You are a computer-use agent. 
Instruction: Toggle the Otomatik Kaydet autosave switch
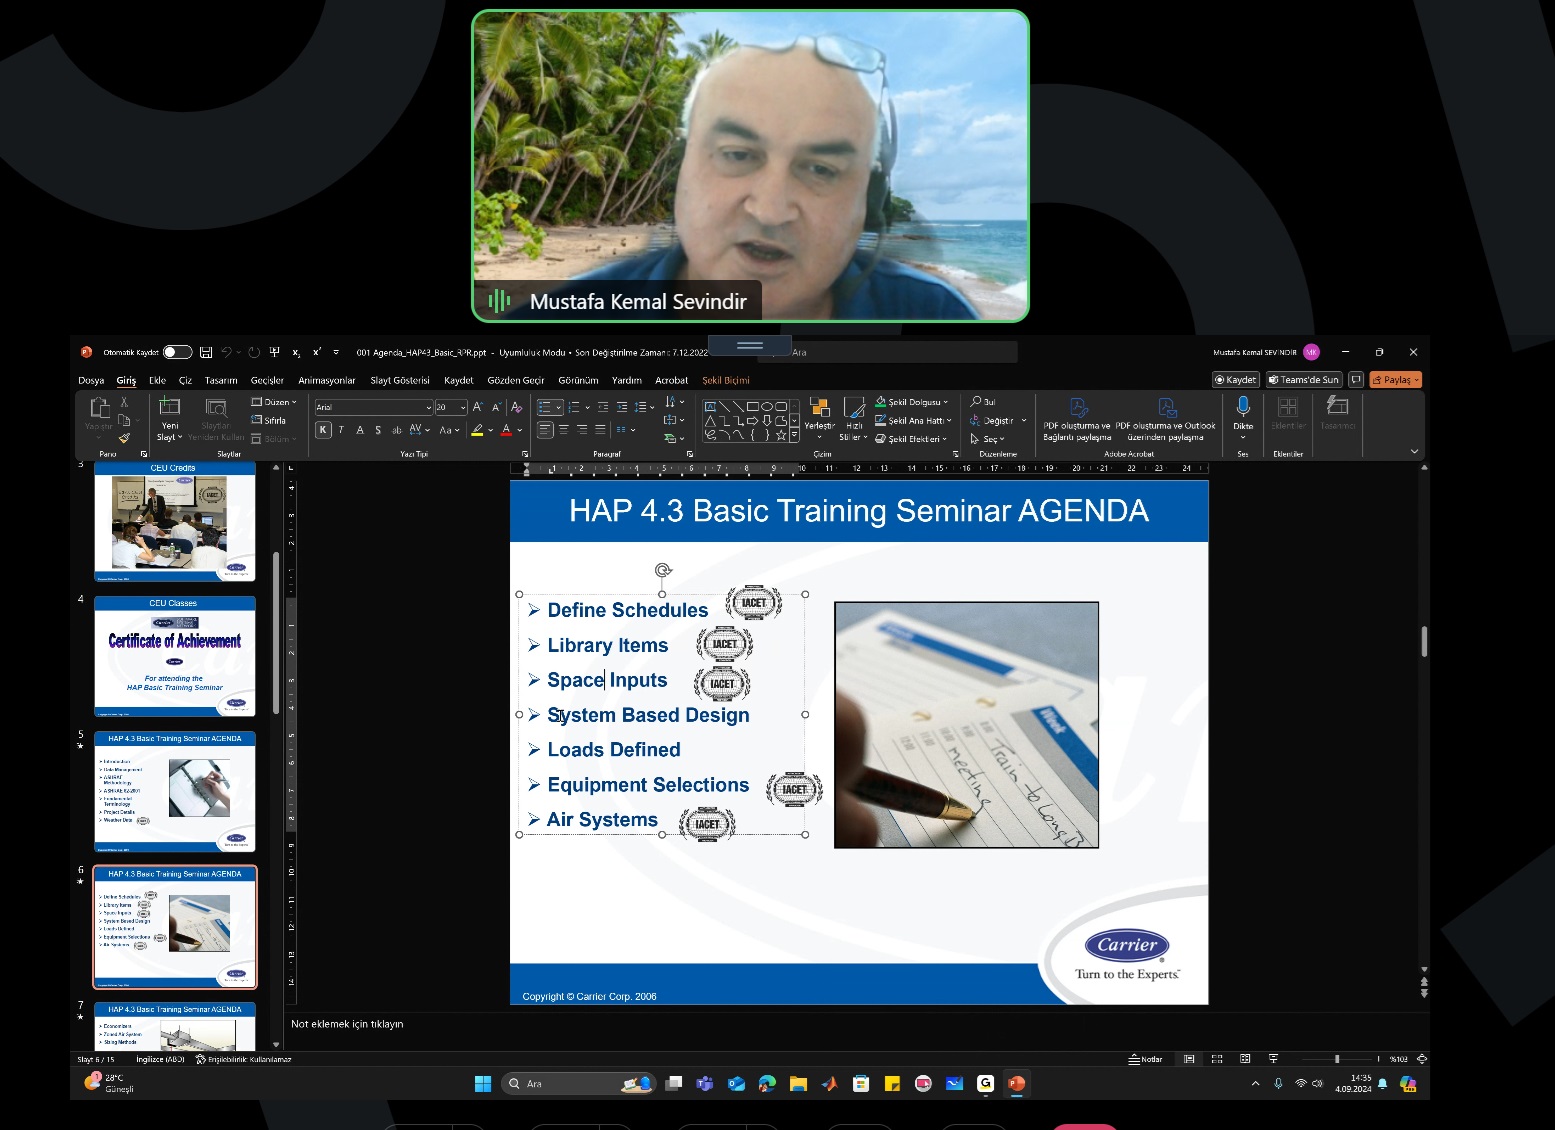point(177,352)
